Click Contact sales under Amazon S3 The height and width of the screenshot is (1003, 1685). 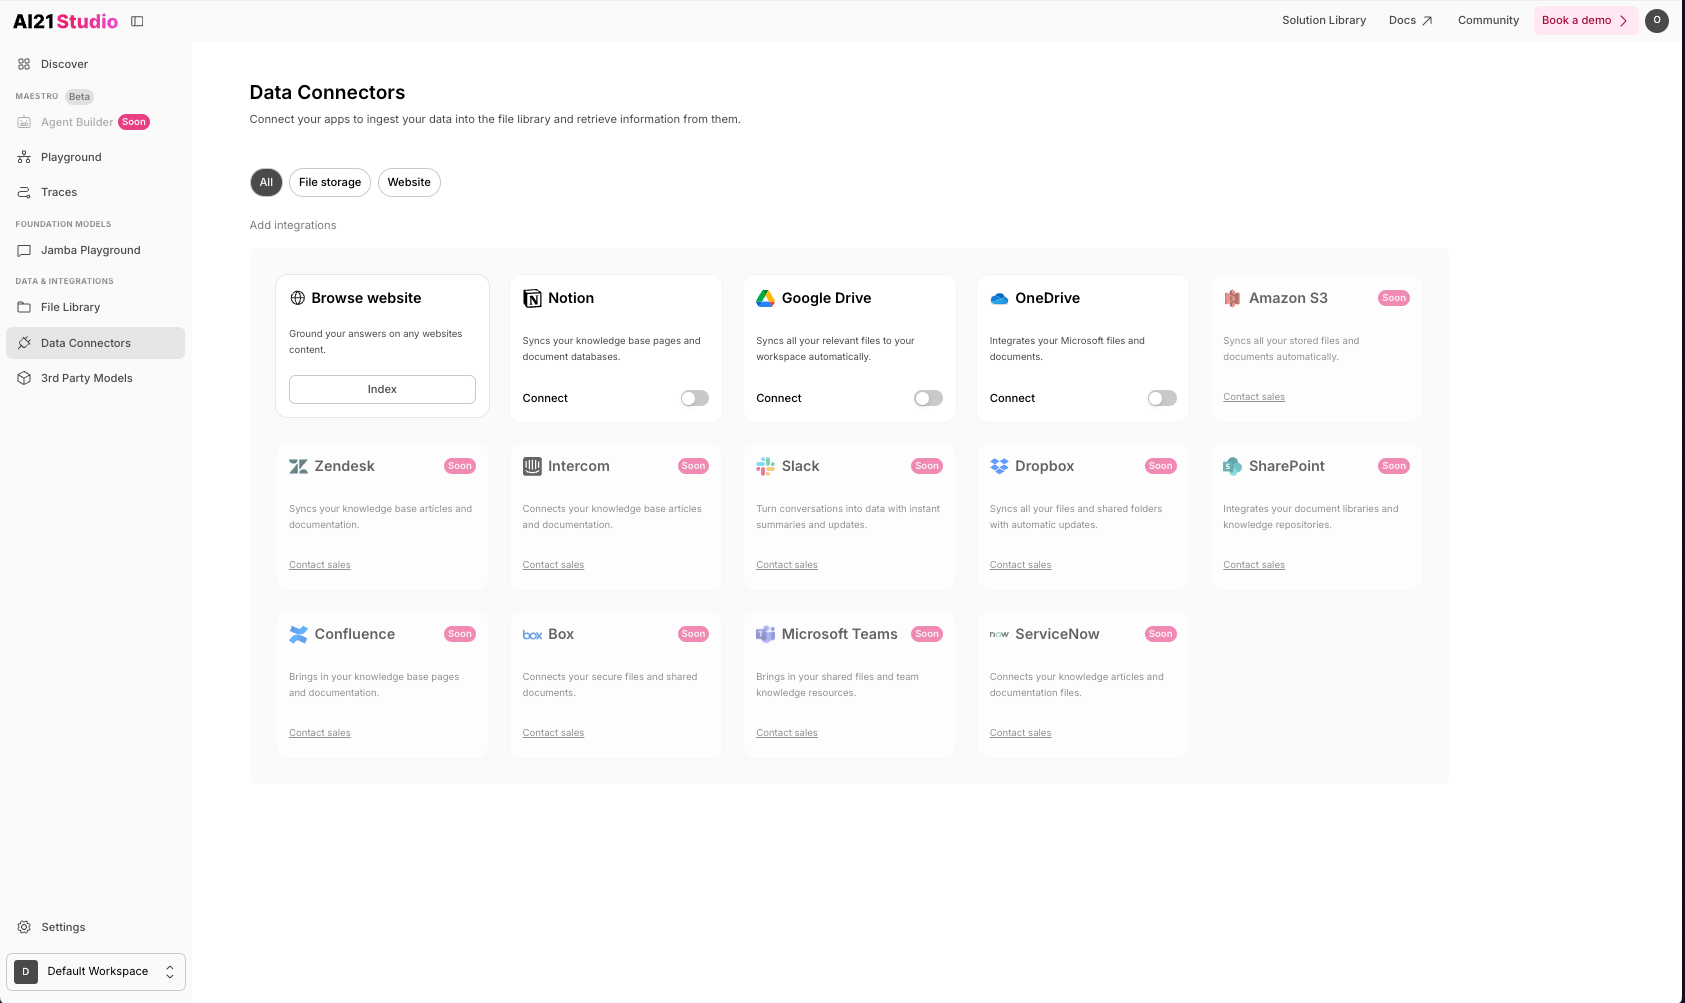(1254, 397)
